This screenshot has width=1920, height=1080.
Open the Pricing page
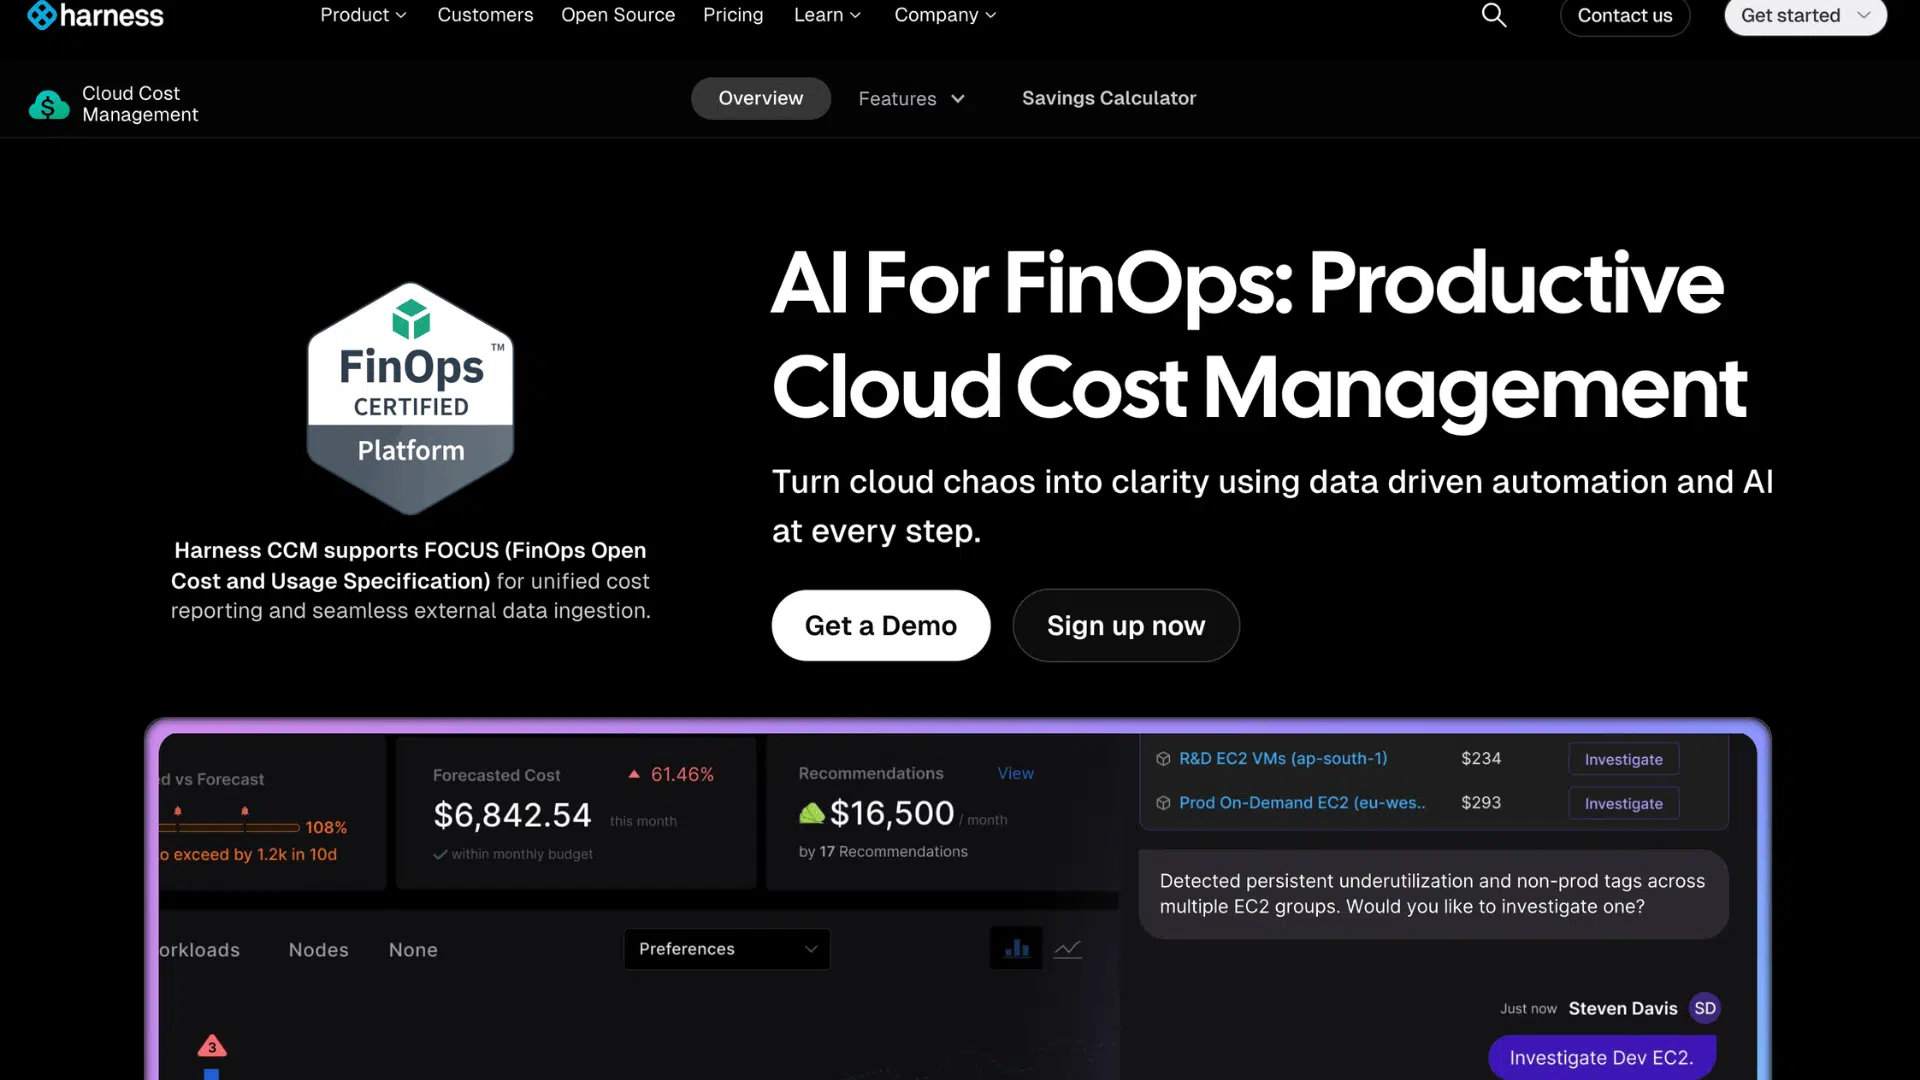coord(733,15)
